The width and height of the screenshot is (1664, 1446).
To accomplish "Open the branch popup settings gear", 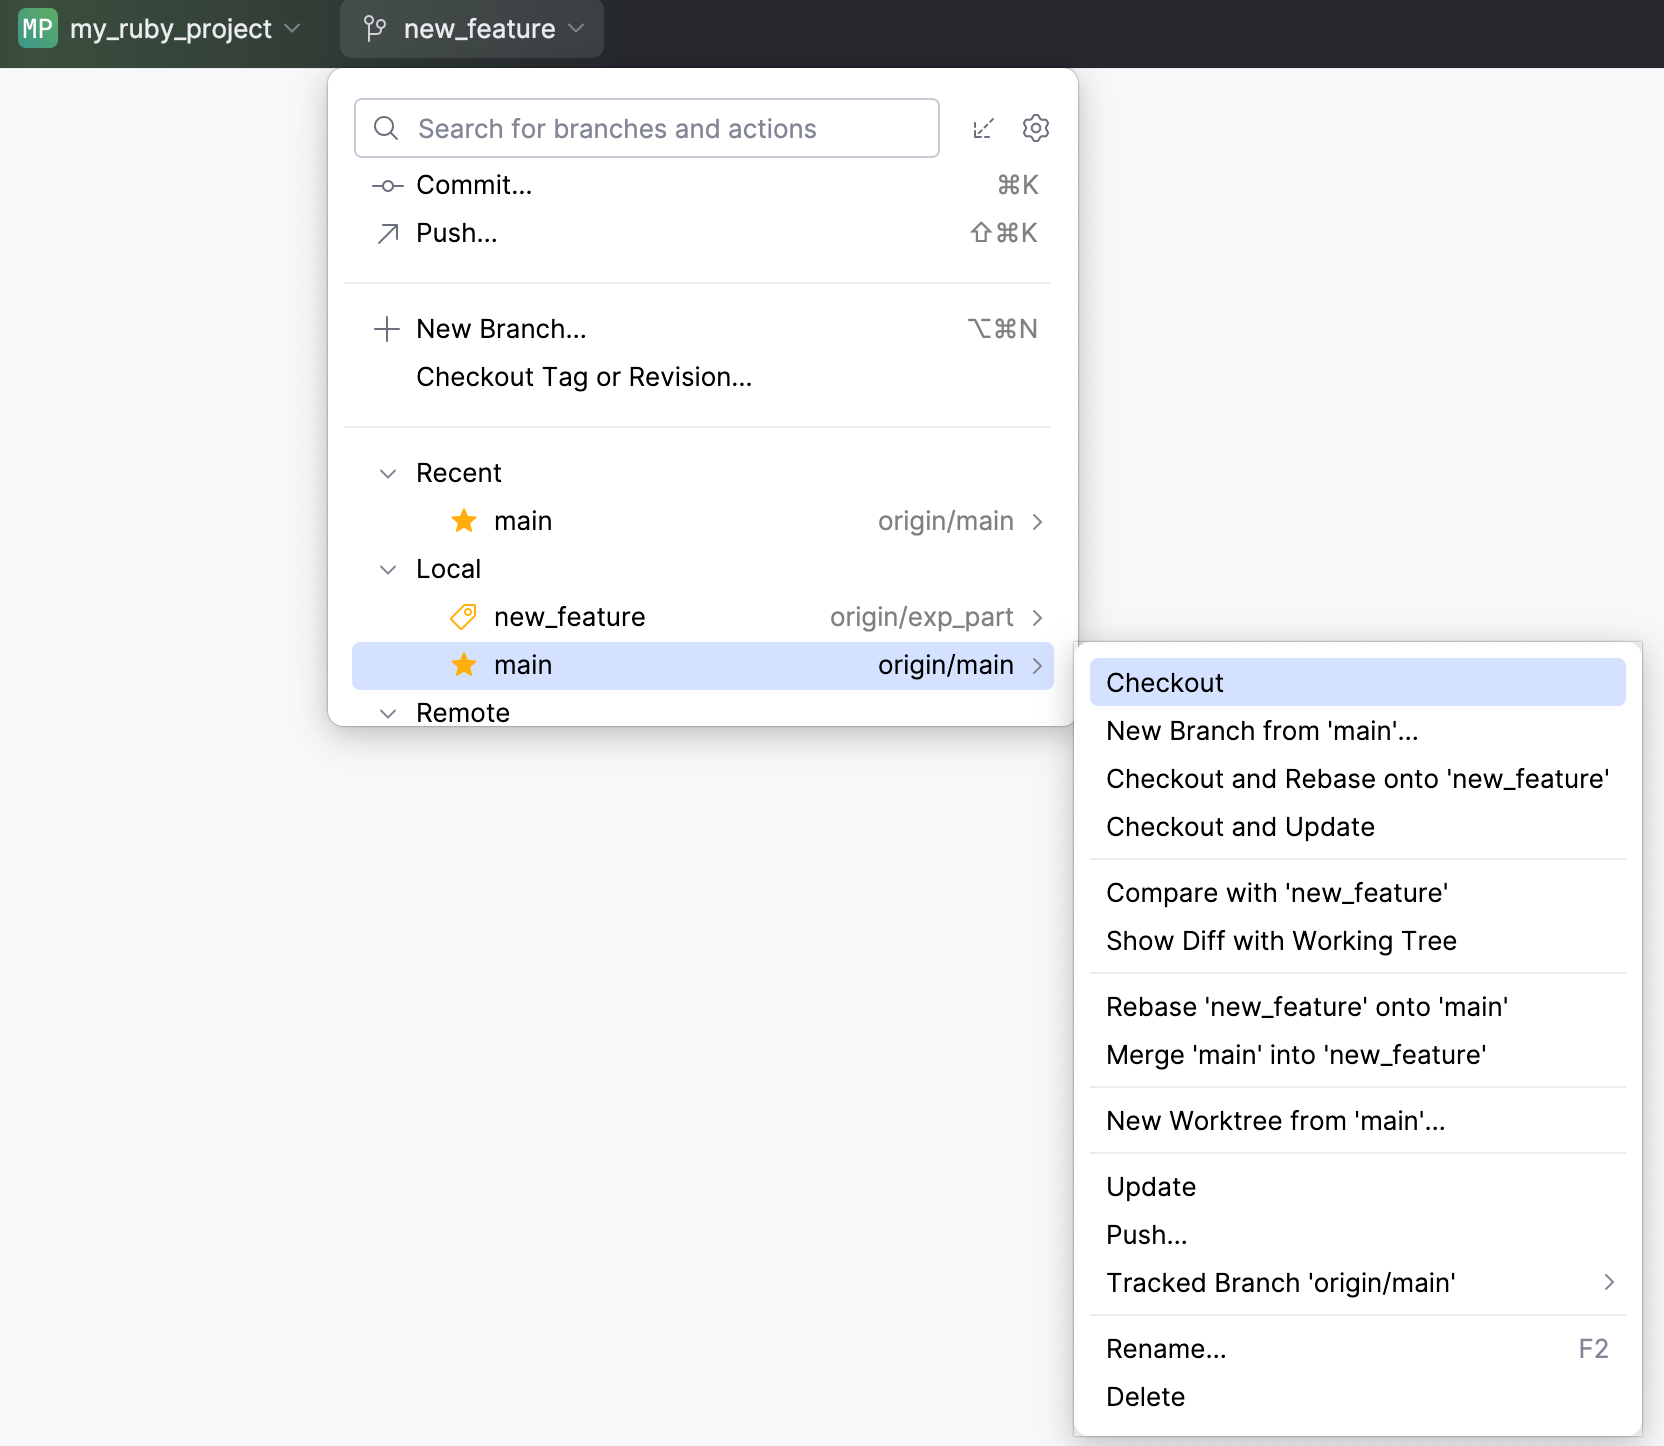I will point(1035,128).
